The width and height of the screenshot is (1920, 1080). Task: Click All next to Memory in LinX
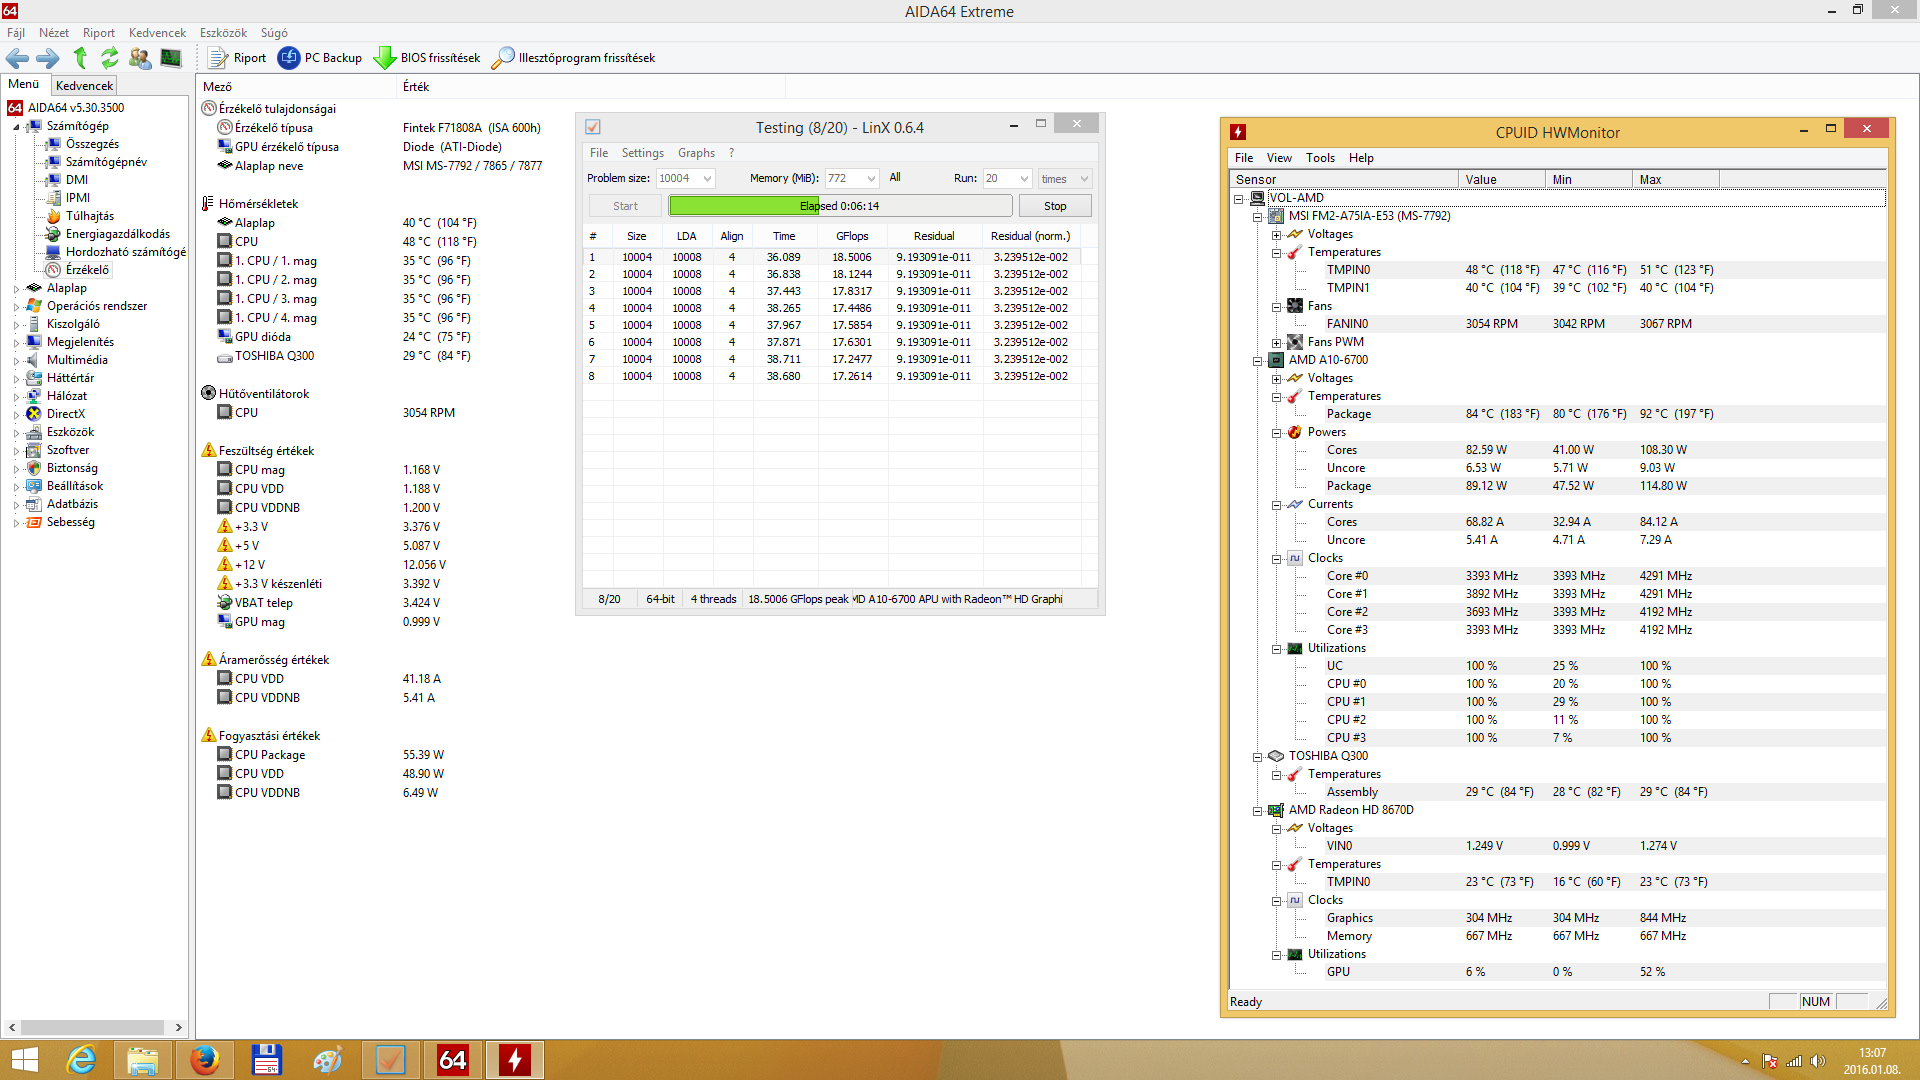point(895,178)
